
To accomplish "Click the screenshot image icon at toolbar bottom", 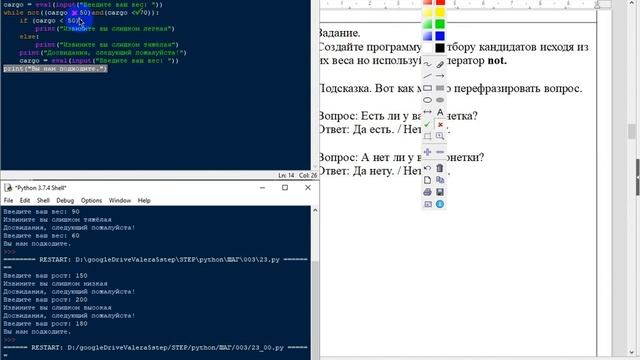I will tap(427, 204).
